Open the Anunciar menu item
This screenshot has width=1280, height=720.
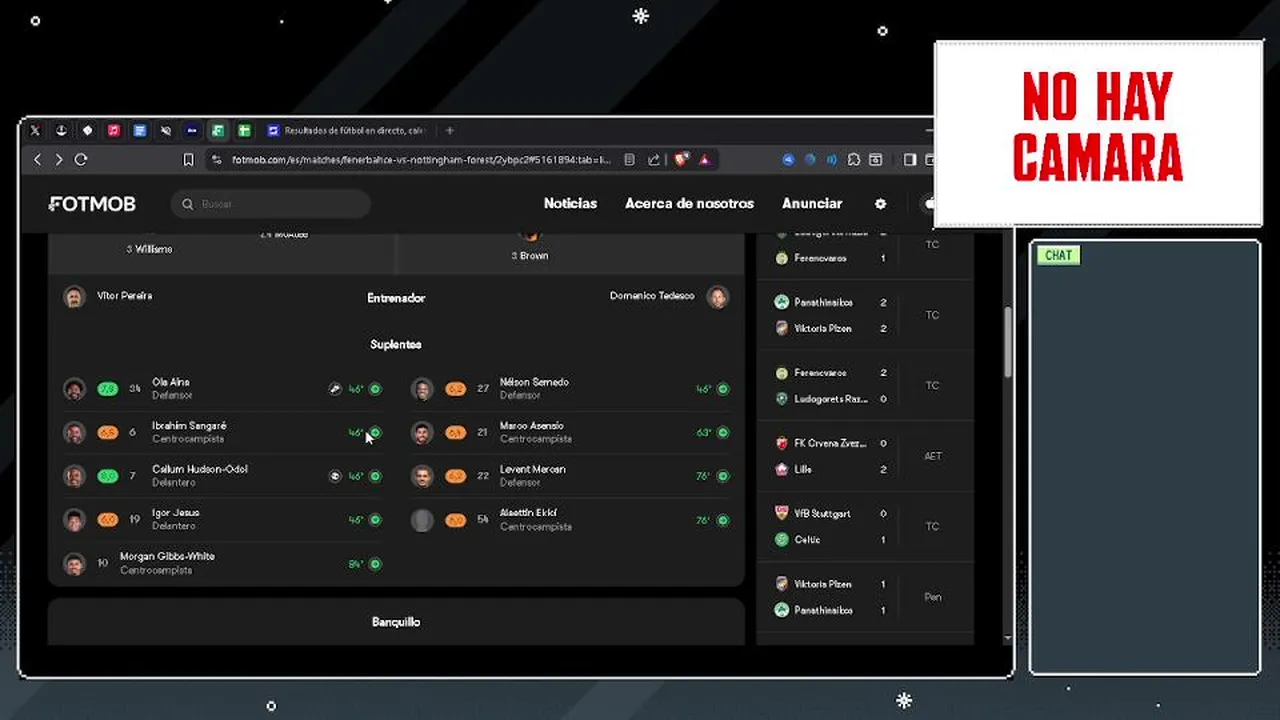[812, 203]
